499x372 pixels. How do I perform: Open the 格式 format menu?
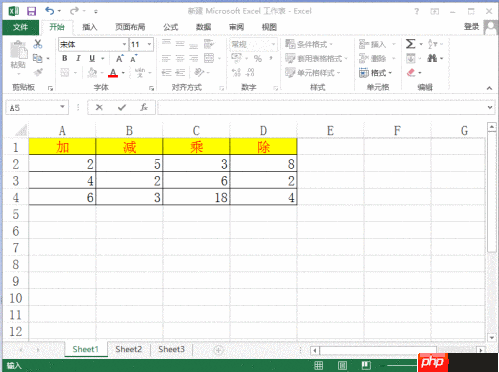(376, 73)
